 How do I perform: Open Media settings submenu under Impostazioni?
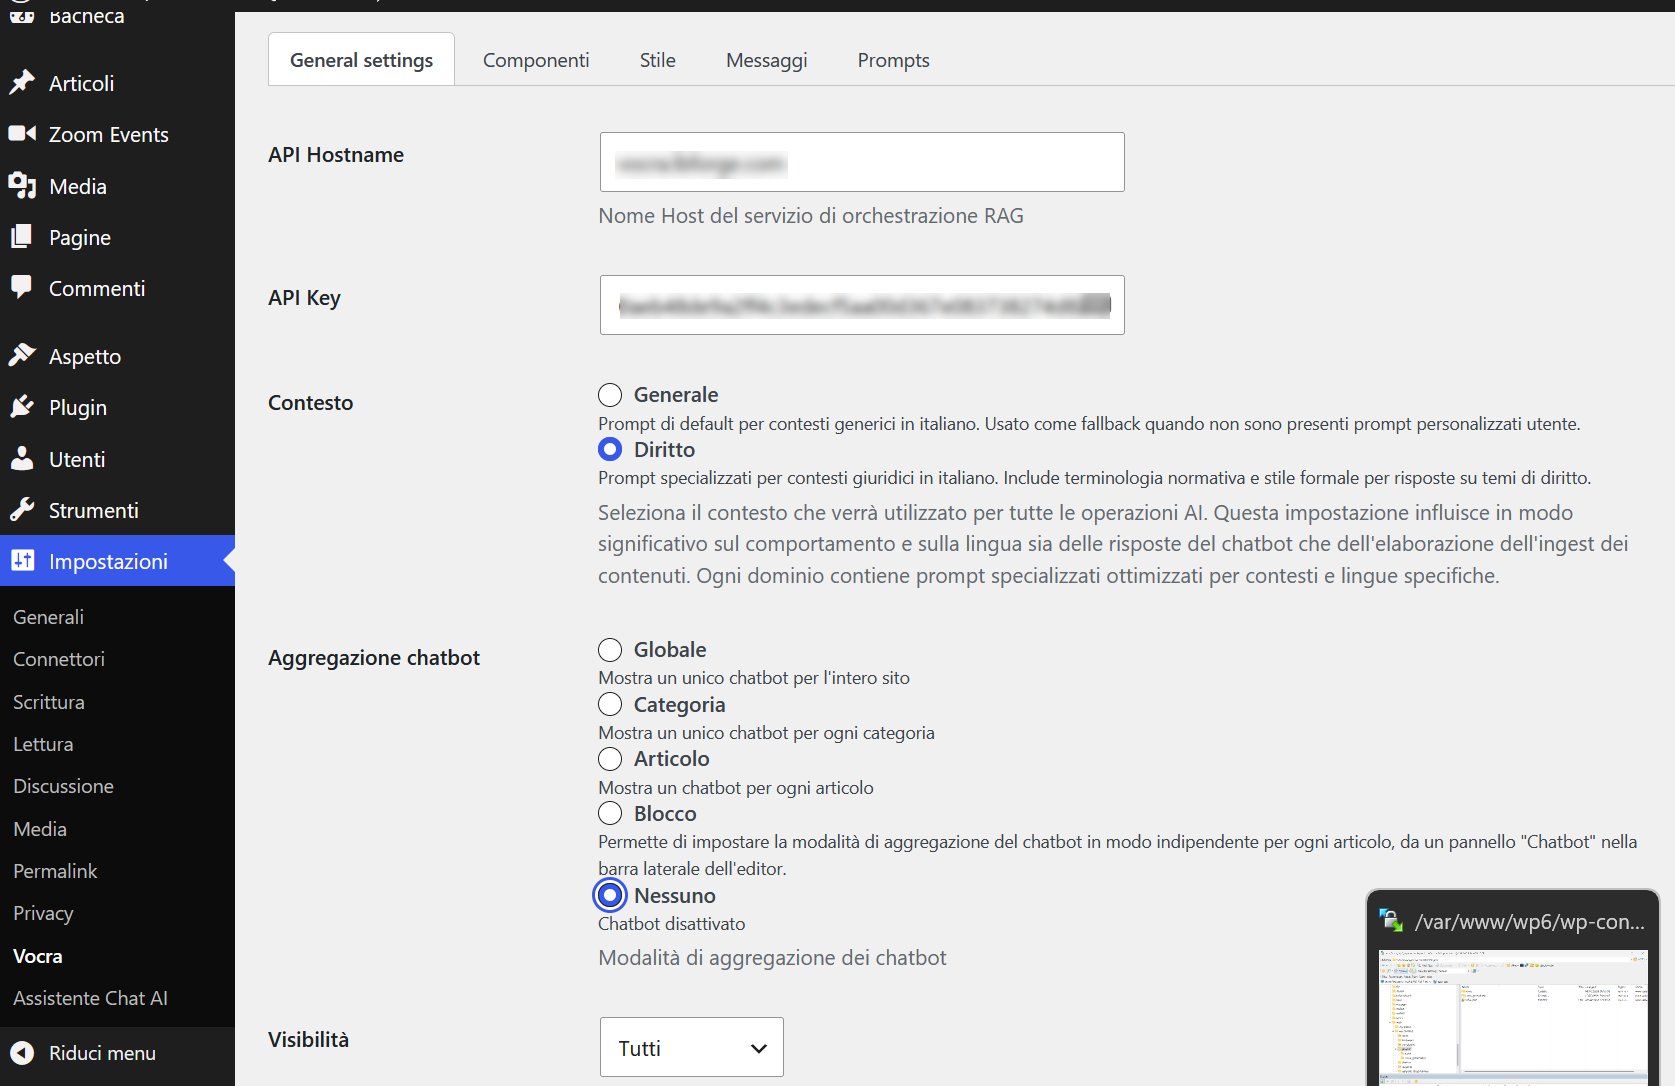coord(40,829)
